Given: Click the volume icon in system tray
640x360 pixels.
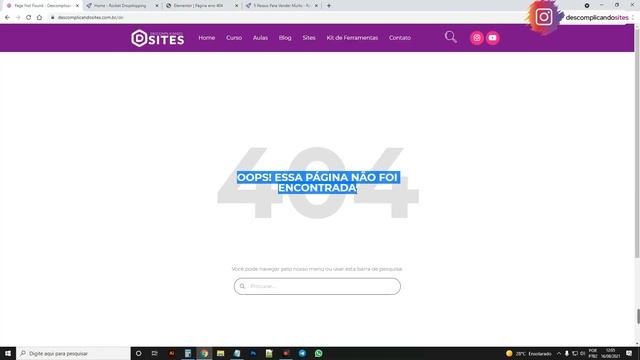Looking at the screenshot, I should tap(582, 353).
